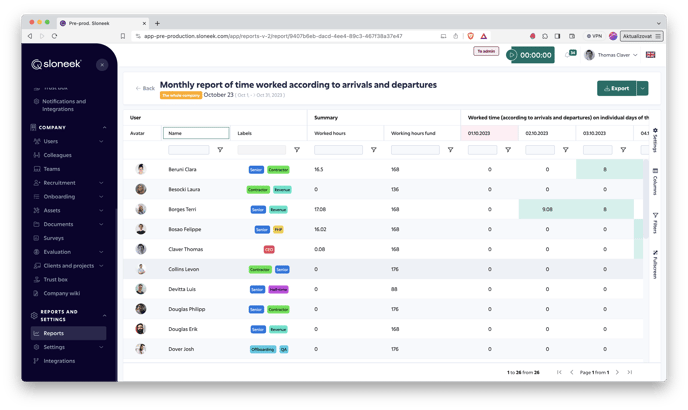Focus the Name filter text box
This screenshot has width=688, height=410.
click(189, 150)
